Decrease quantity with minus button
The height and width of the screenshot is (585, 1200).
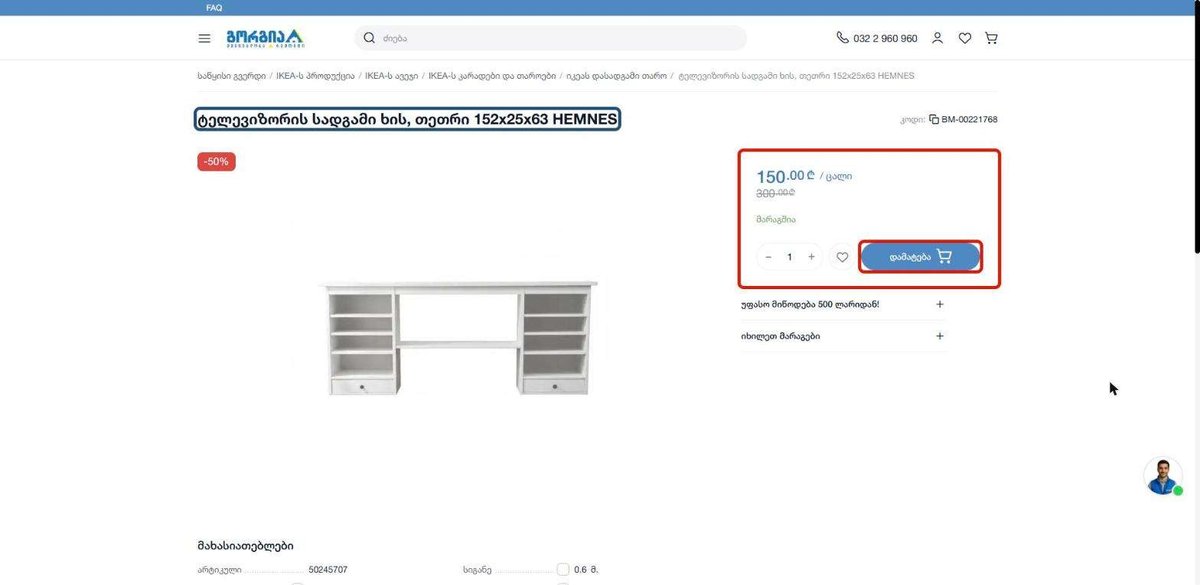[x=768, y=257]
